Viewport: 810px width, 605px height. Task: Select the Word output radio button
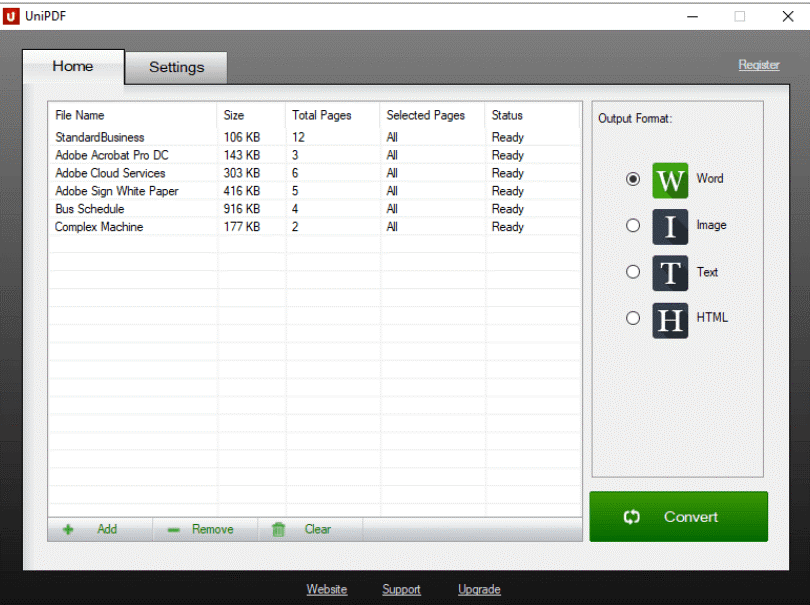point(633,179)
